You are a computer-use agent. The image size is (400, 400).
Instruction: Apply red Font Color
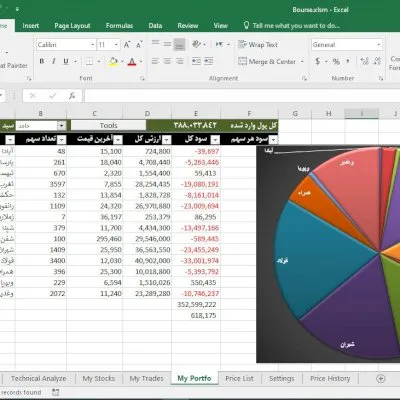132,61
